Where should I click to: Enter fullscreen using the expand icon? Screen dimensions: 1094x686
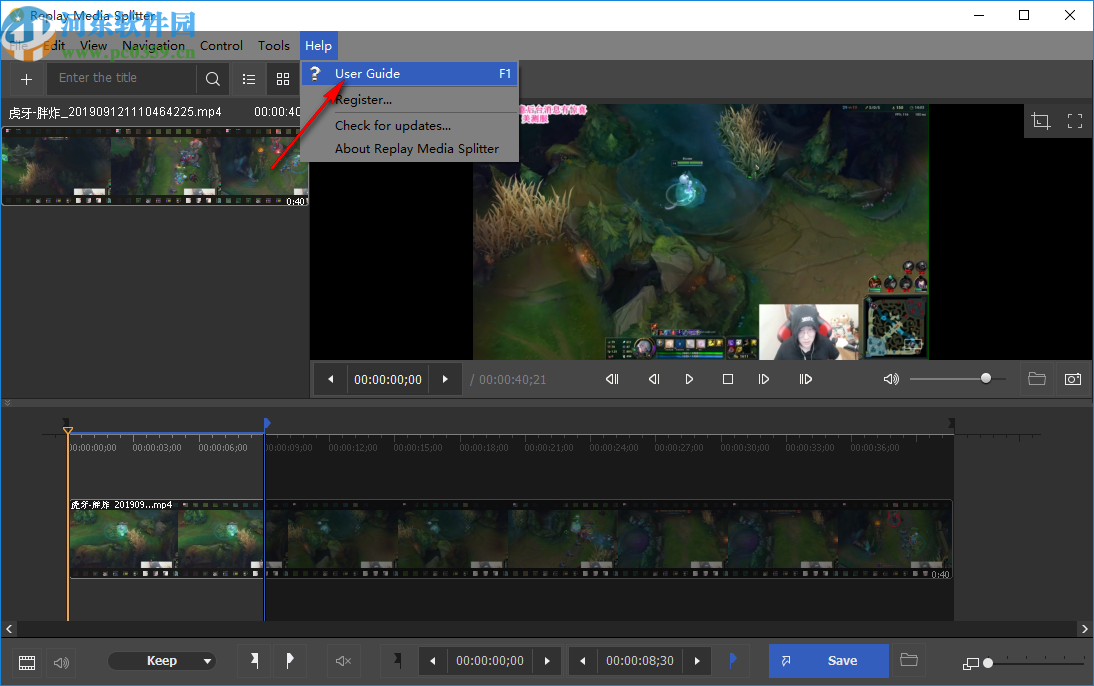click(x=1075, y=120)
